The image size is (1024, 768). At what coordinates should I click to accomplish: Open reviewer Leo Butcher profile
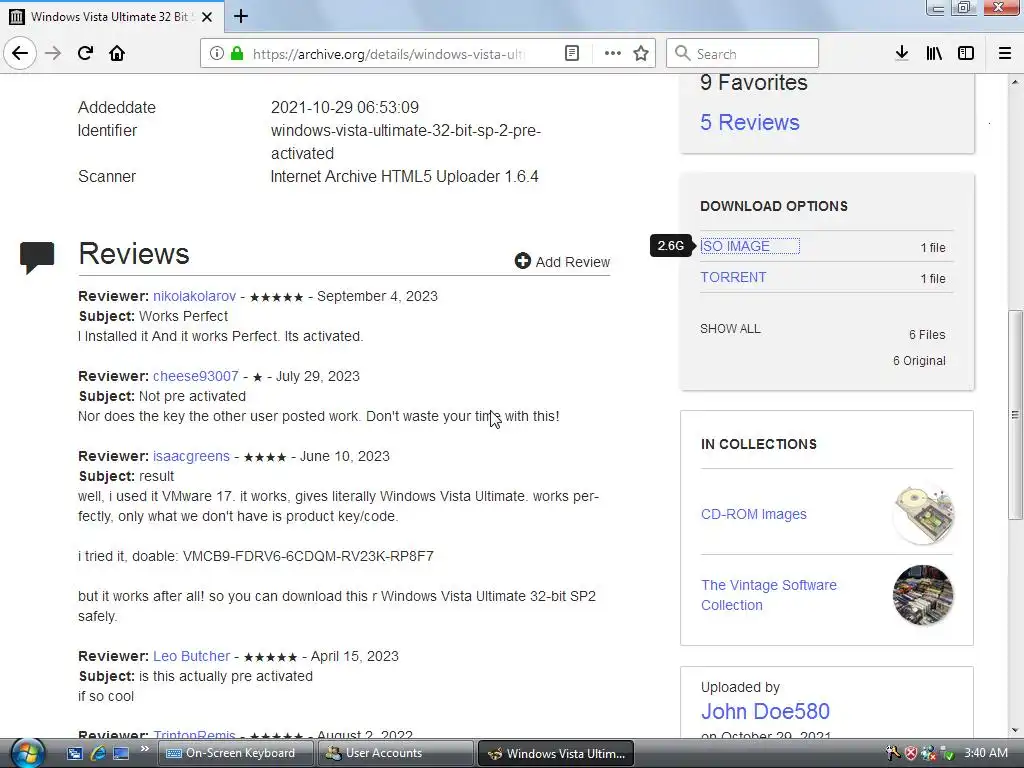(191, 656)
